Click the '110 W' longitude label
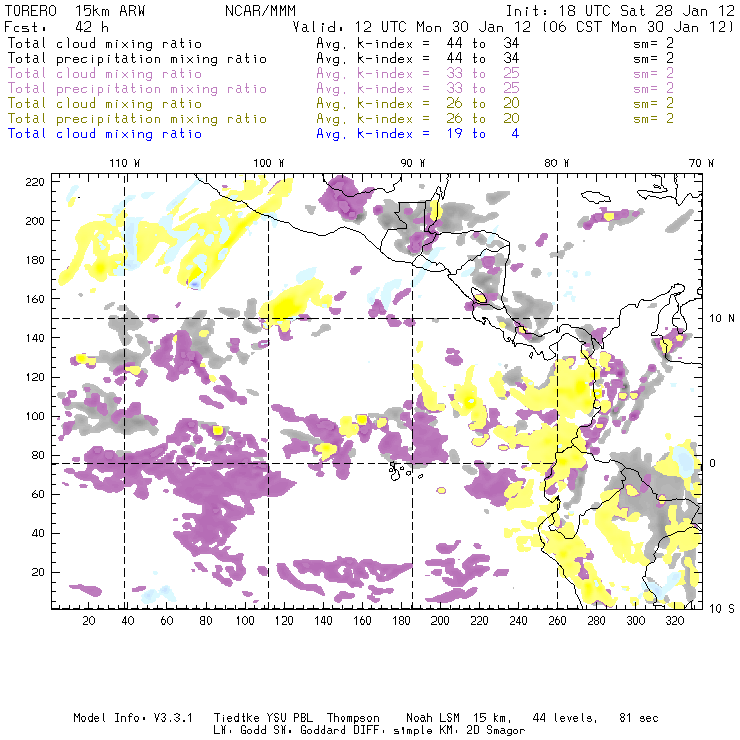 [125, 163]
